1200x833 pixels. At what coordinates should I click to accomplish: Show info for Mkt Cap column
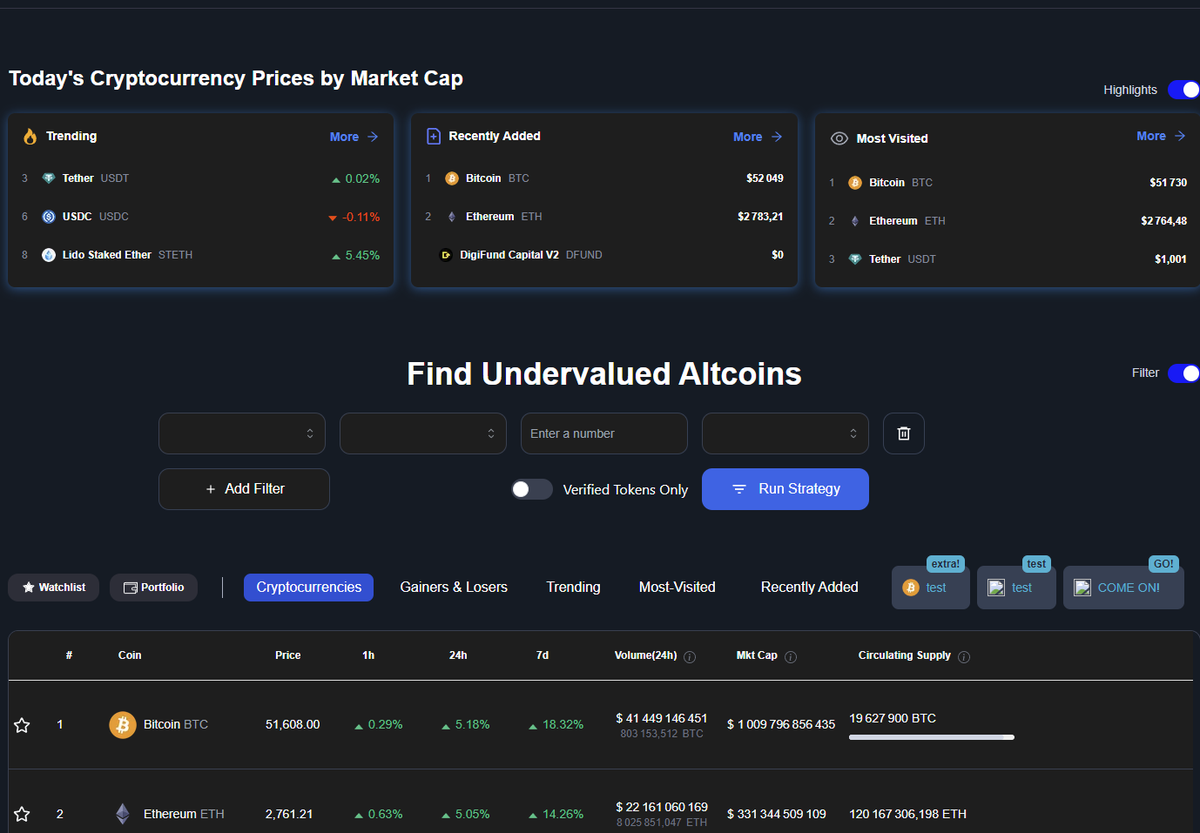pyautogui.click(x=791, y=657)
